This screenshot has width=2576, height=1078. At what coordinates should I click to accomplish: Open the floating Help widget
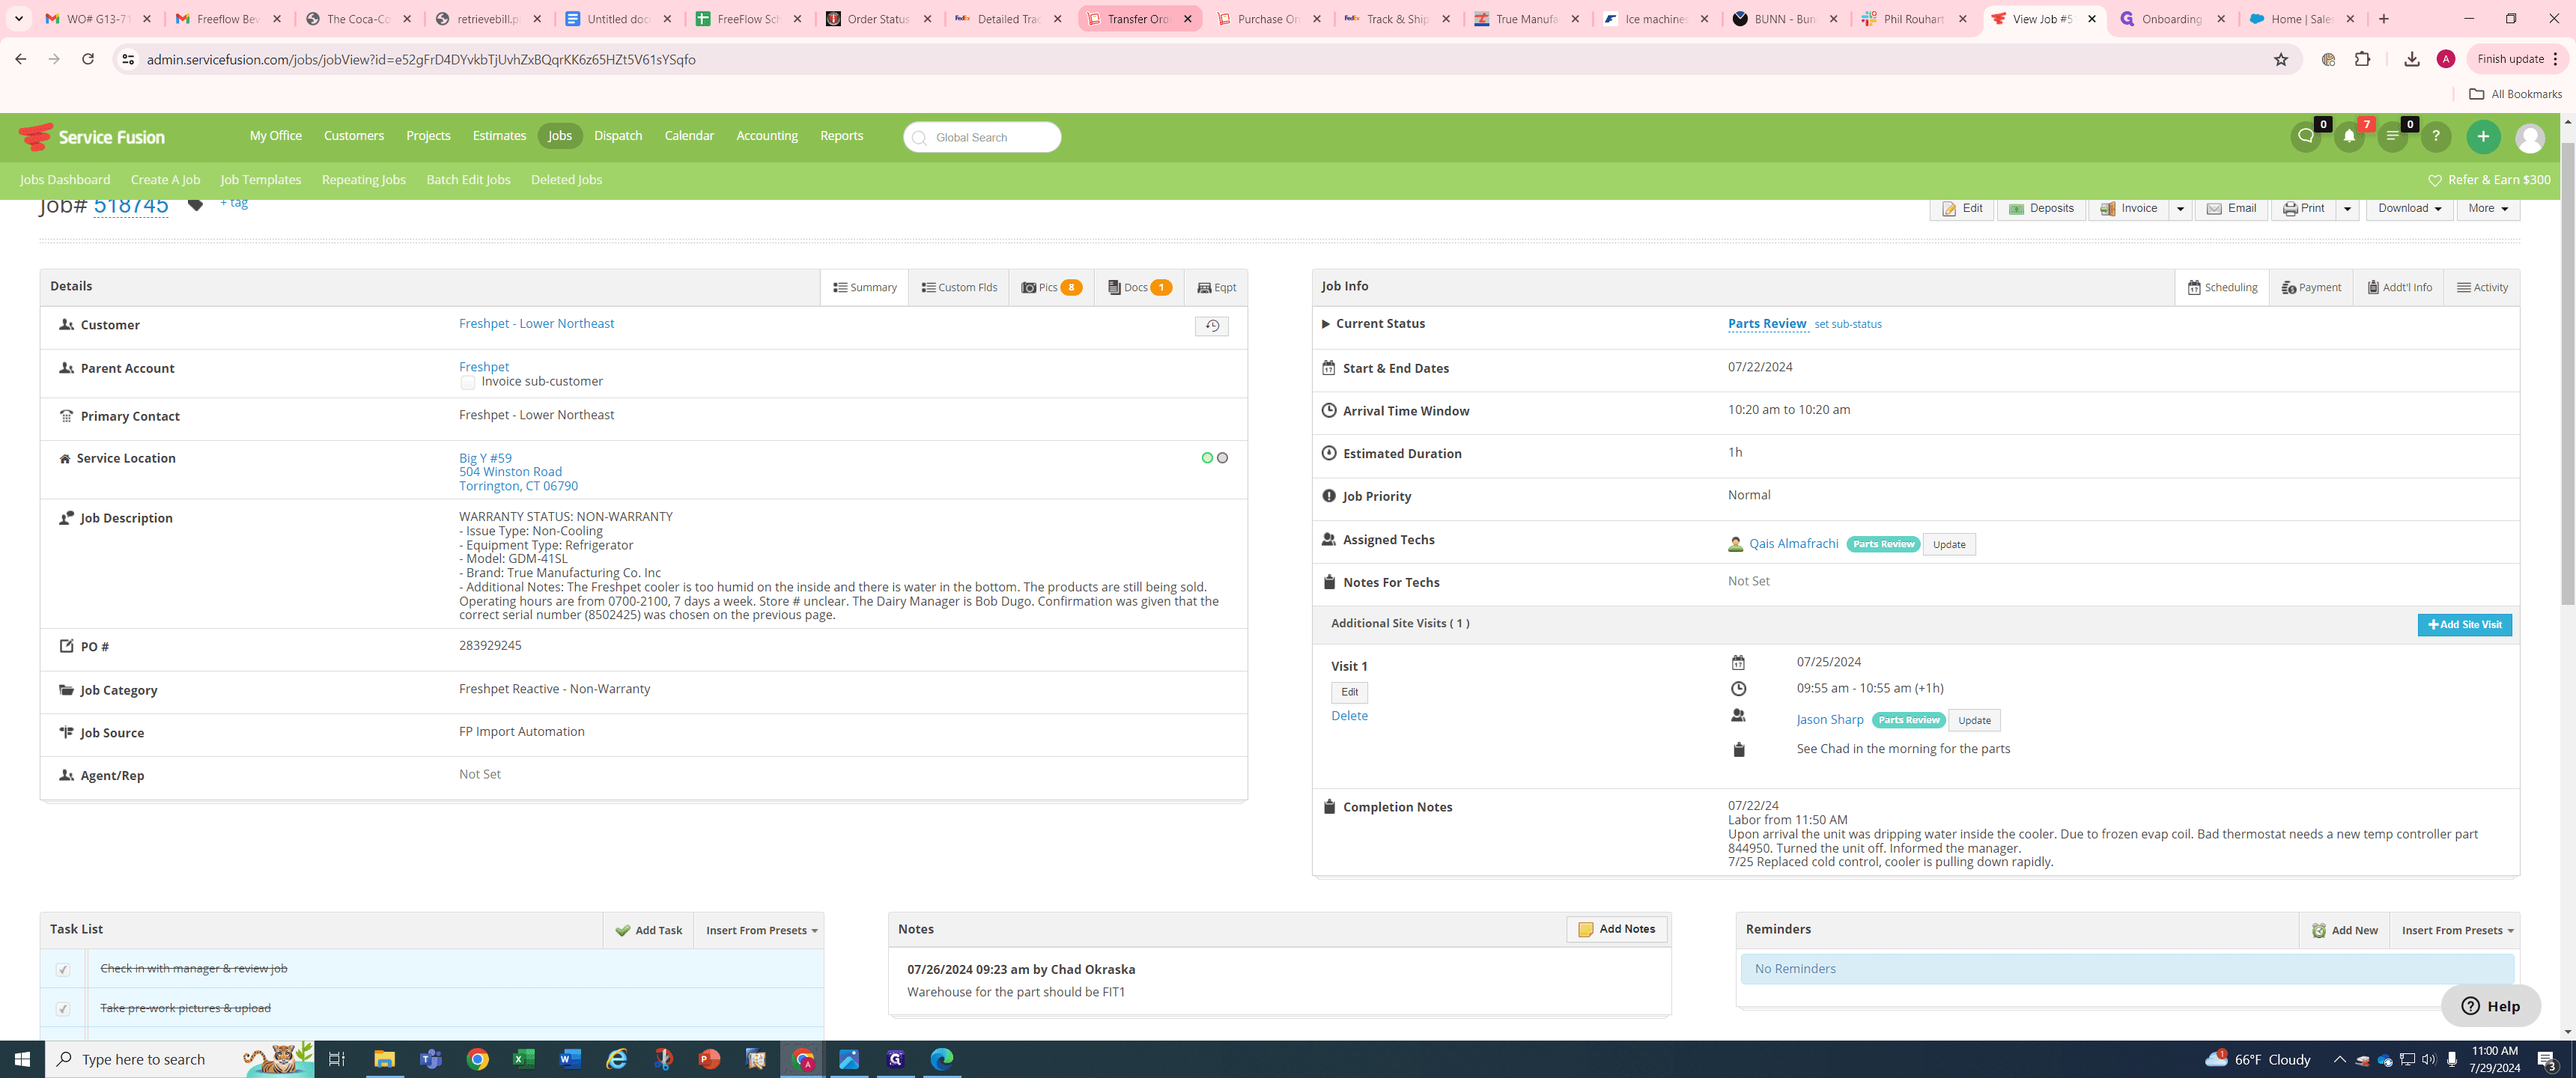pyautogui.click(x=2490, y=1006)
